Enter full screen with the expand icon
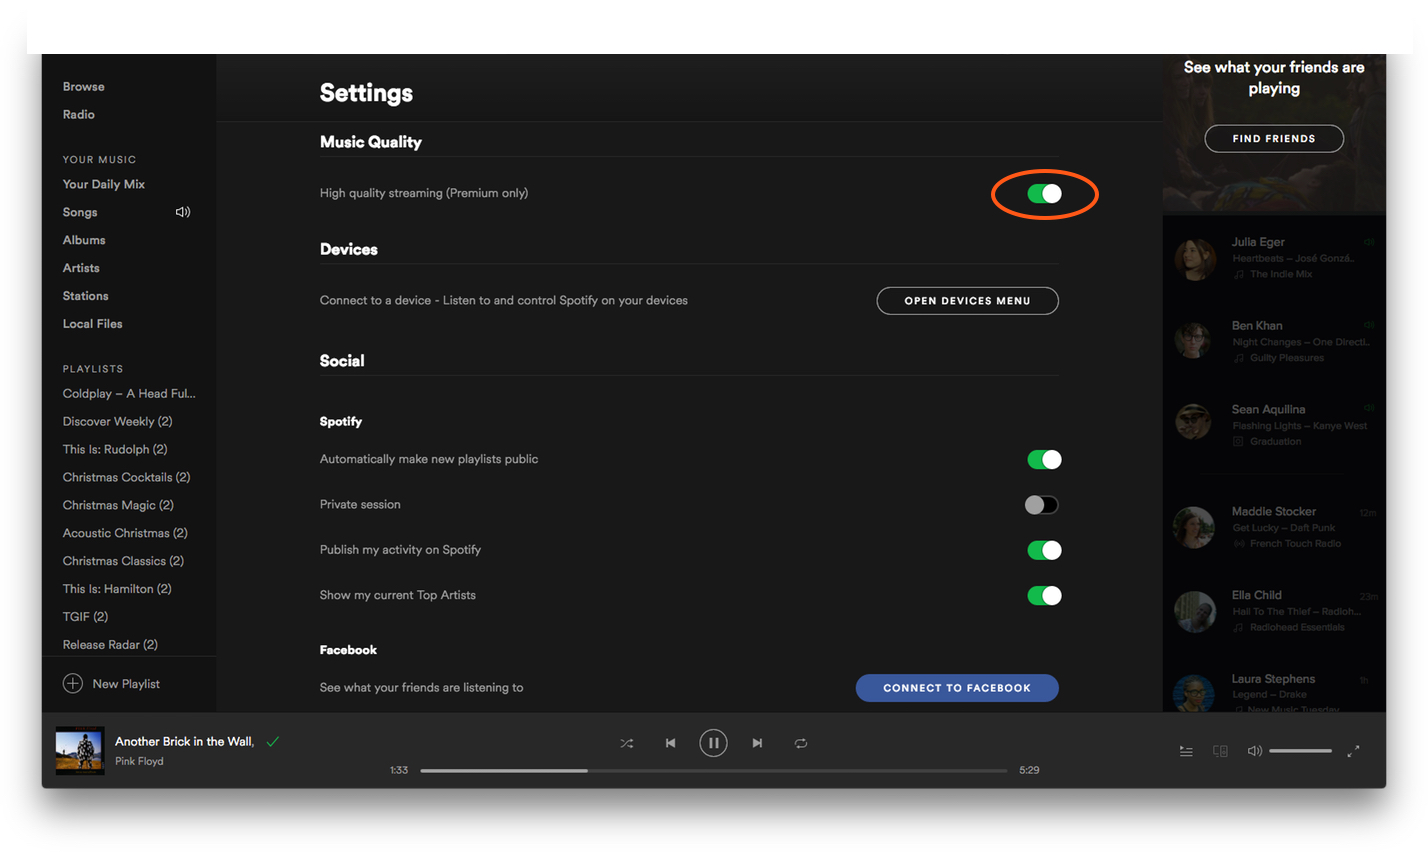The width and height of the screenshot is (1428, 852). pyautogui.click(x=1353, y=751)
